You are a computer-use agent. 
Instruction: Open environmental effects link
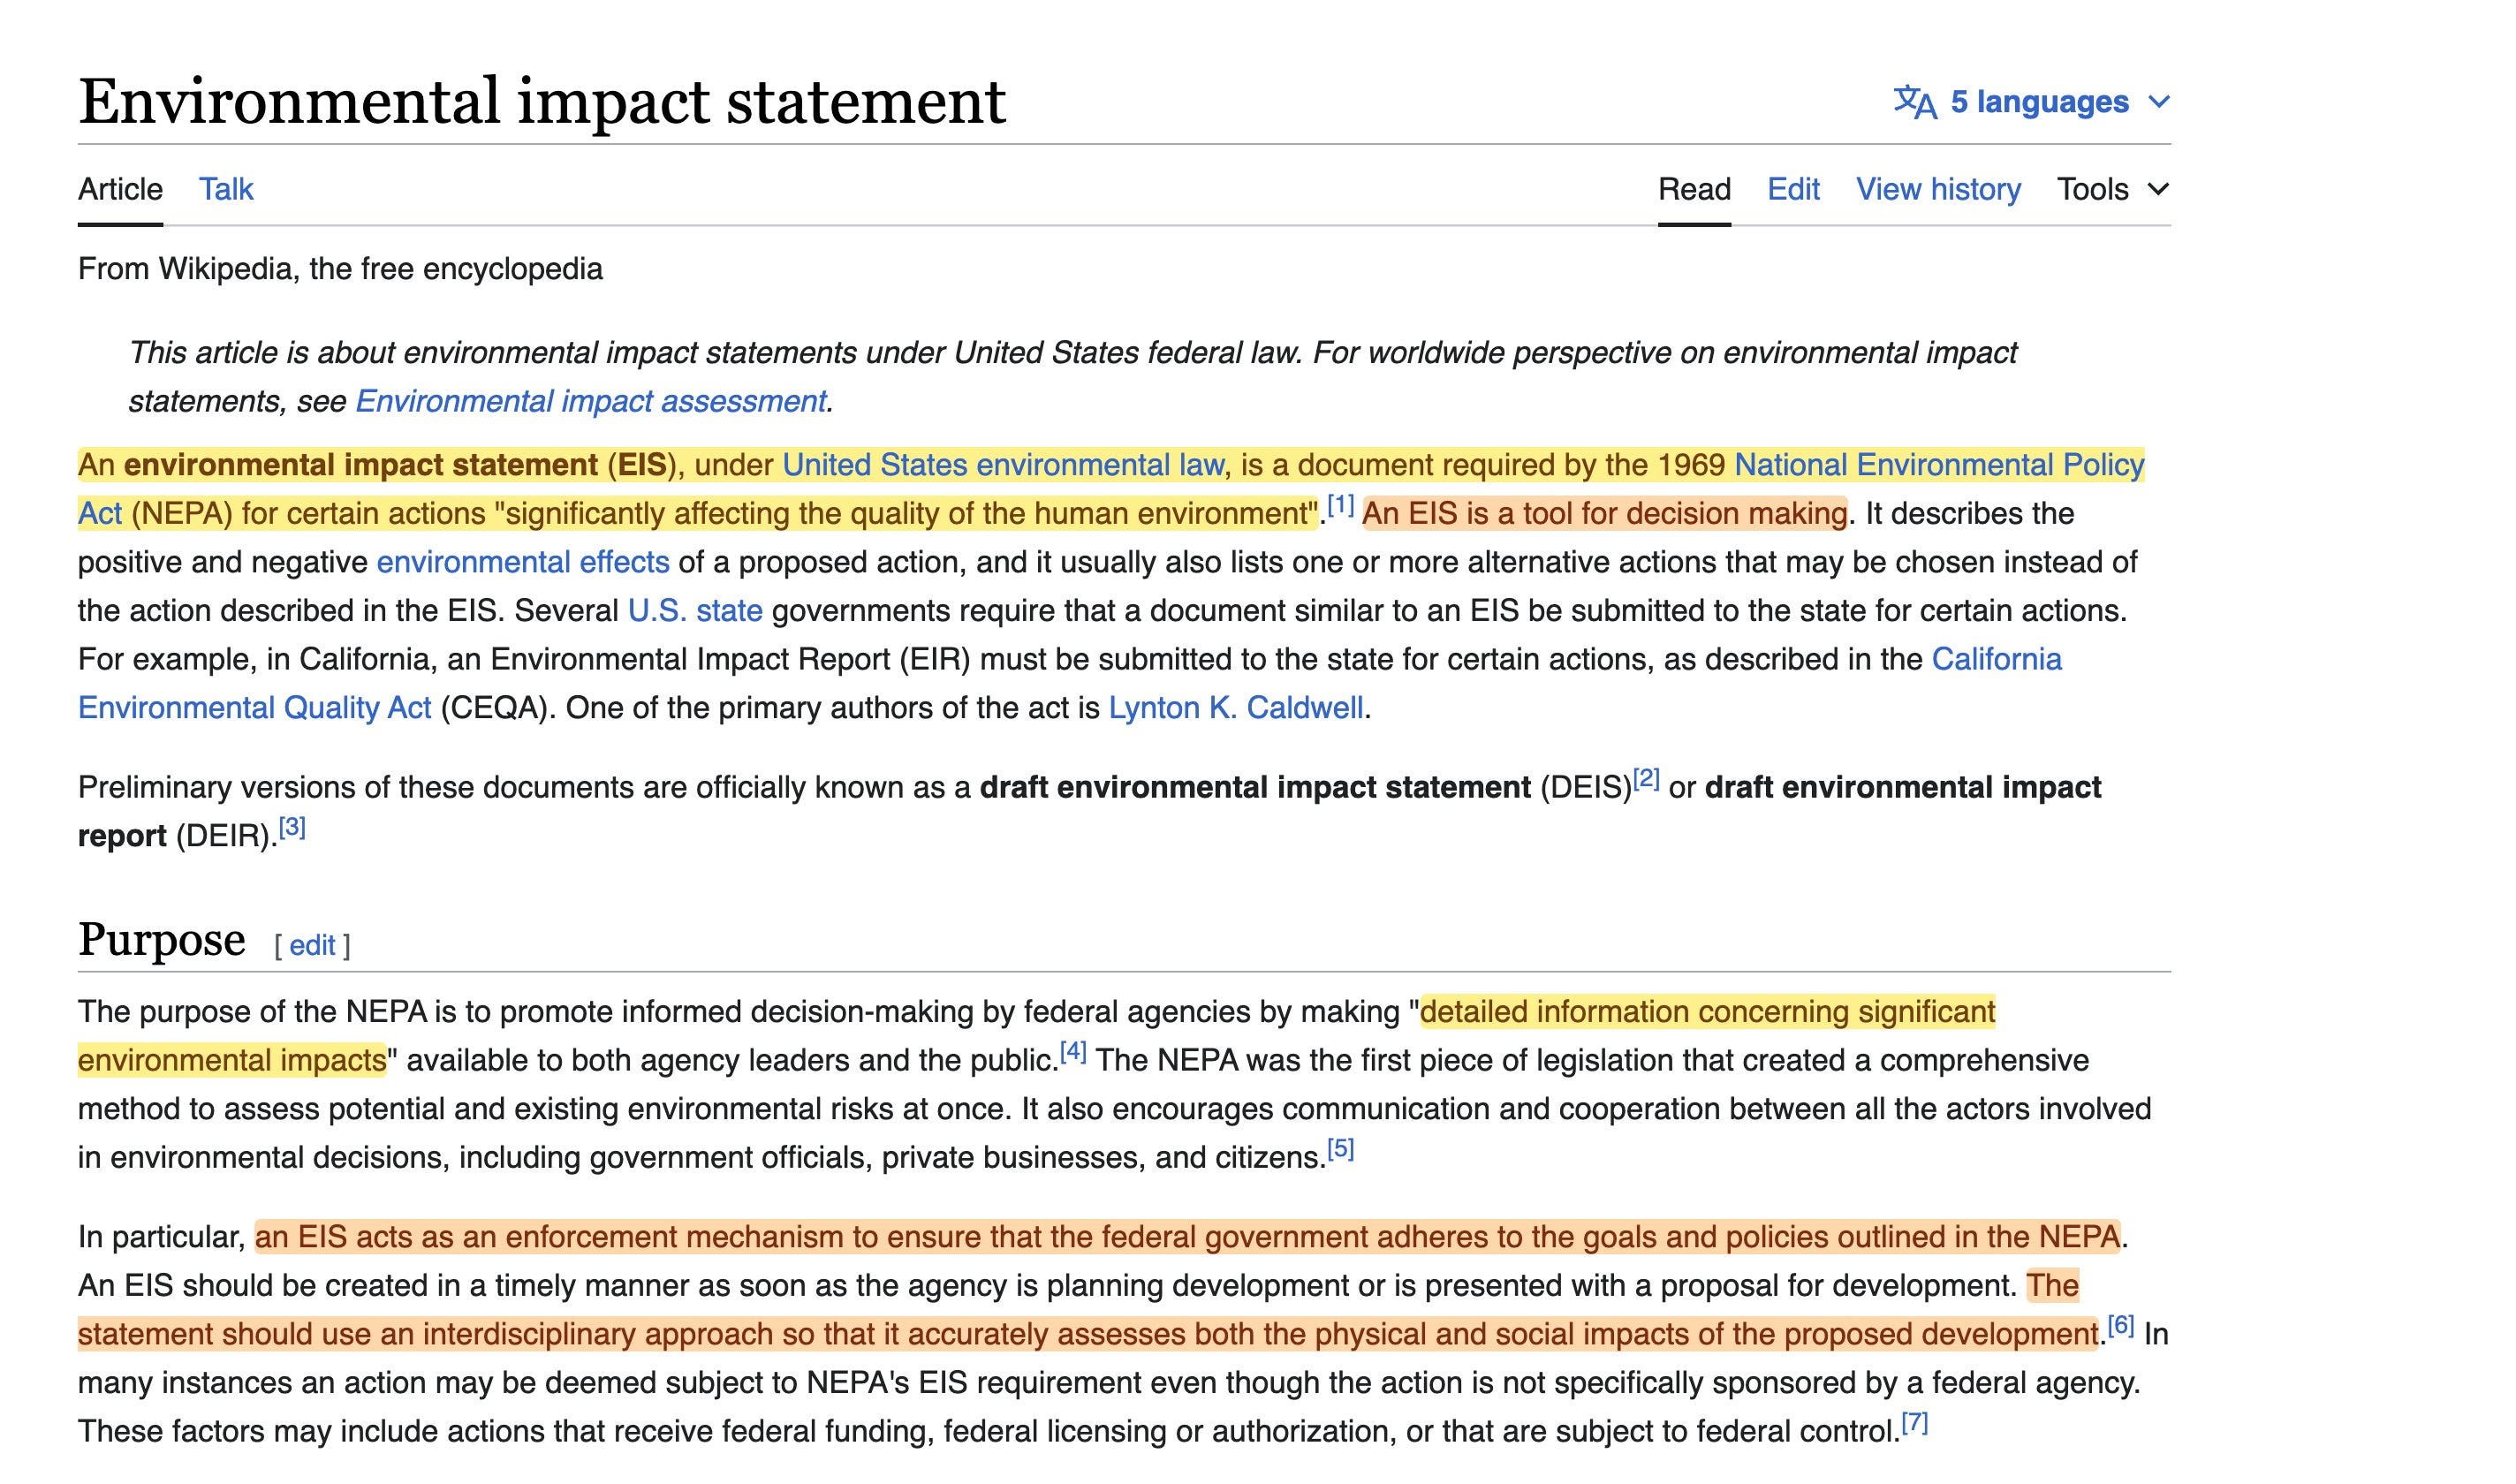(x=522, y=562)
